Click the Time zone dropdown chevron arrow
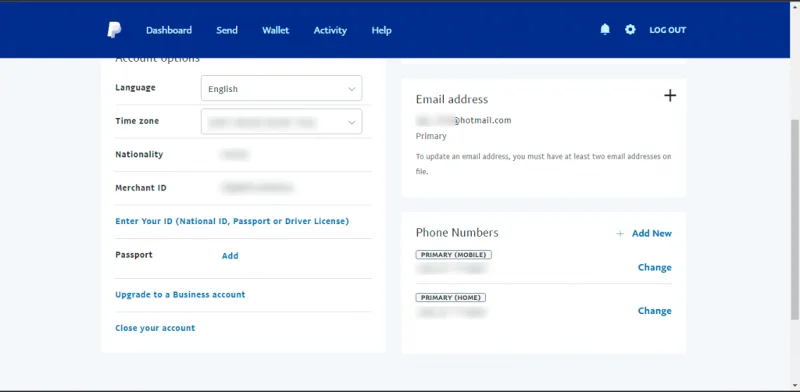The width and height of the screenshot is (800, 392). pos(352,122)
